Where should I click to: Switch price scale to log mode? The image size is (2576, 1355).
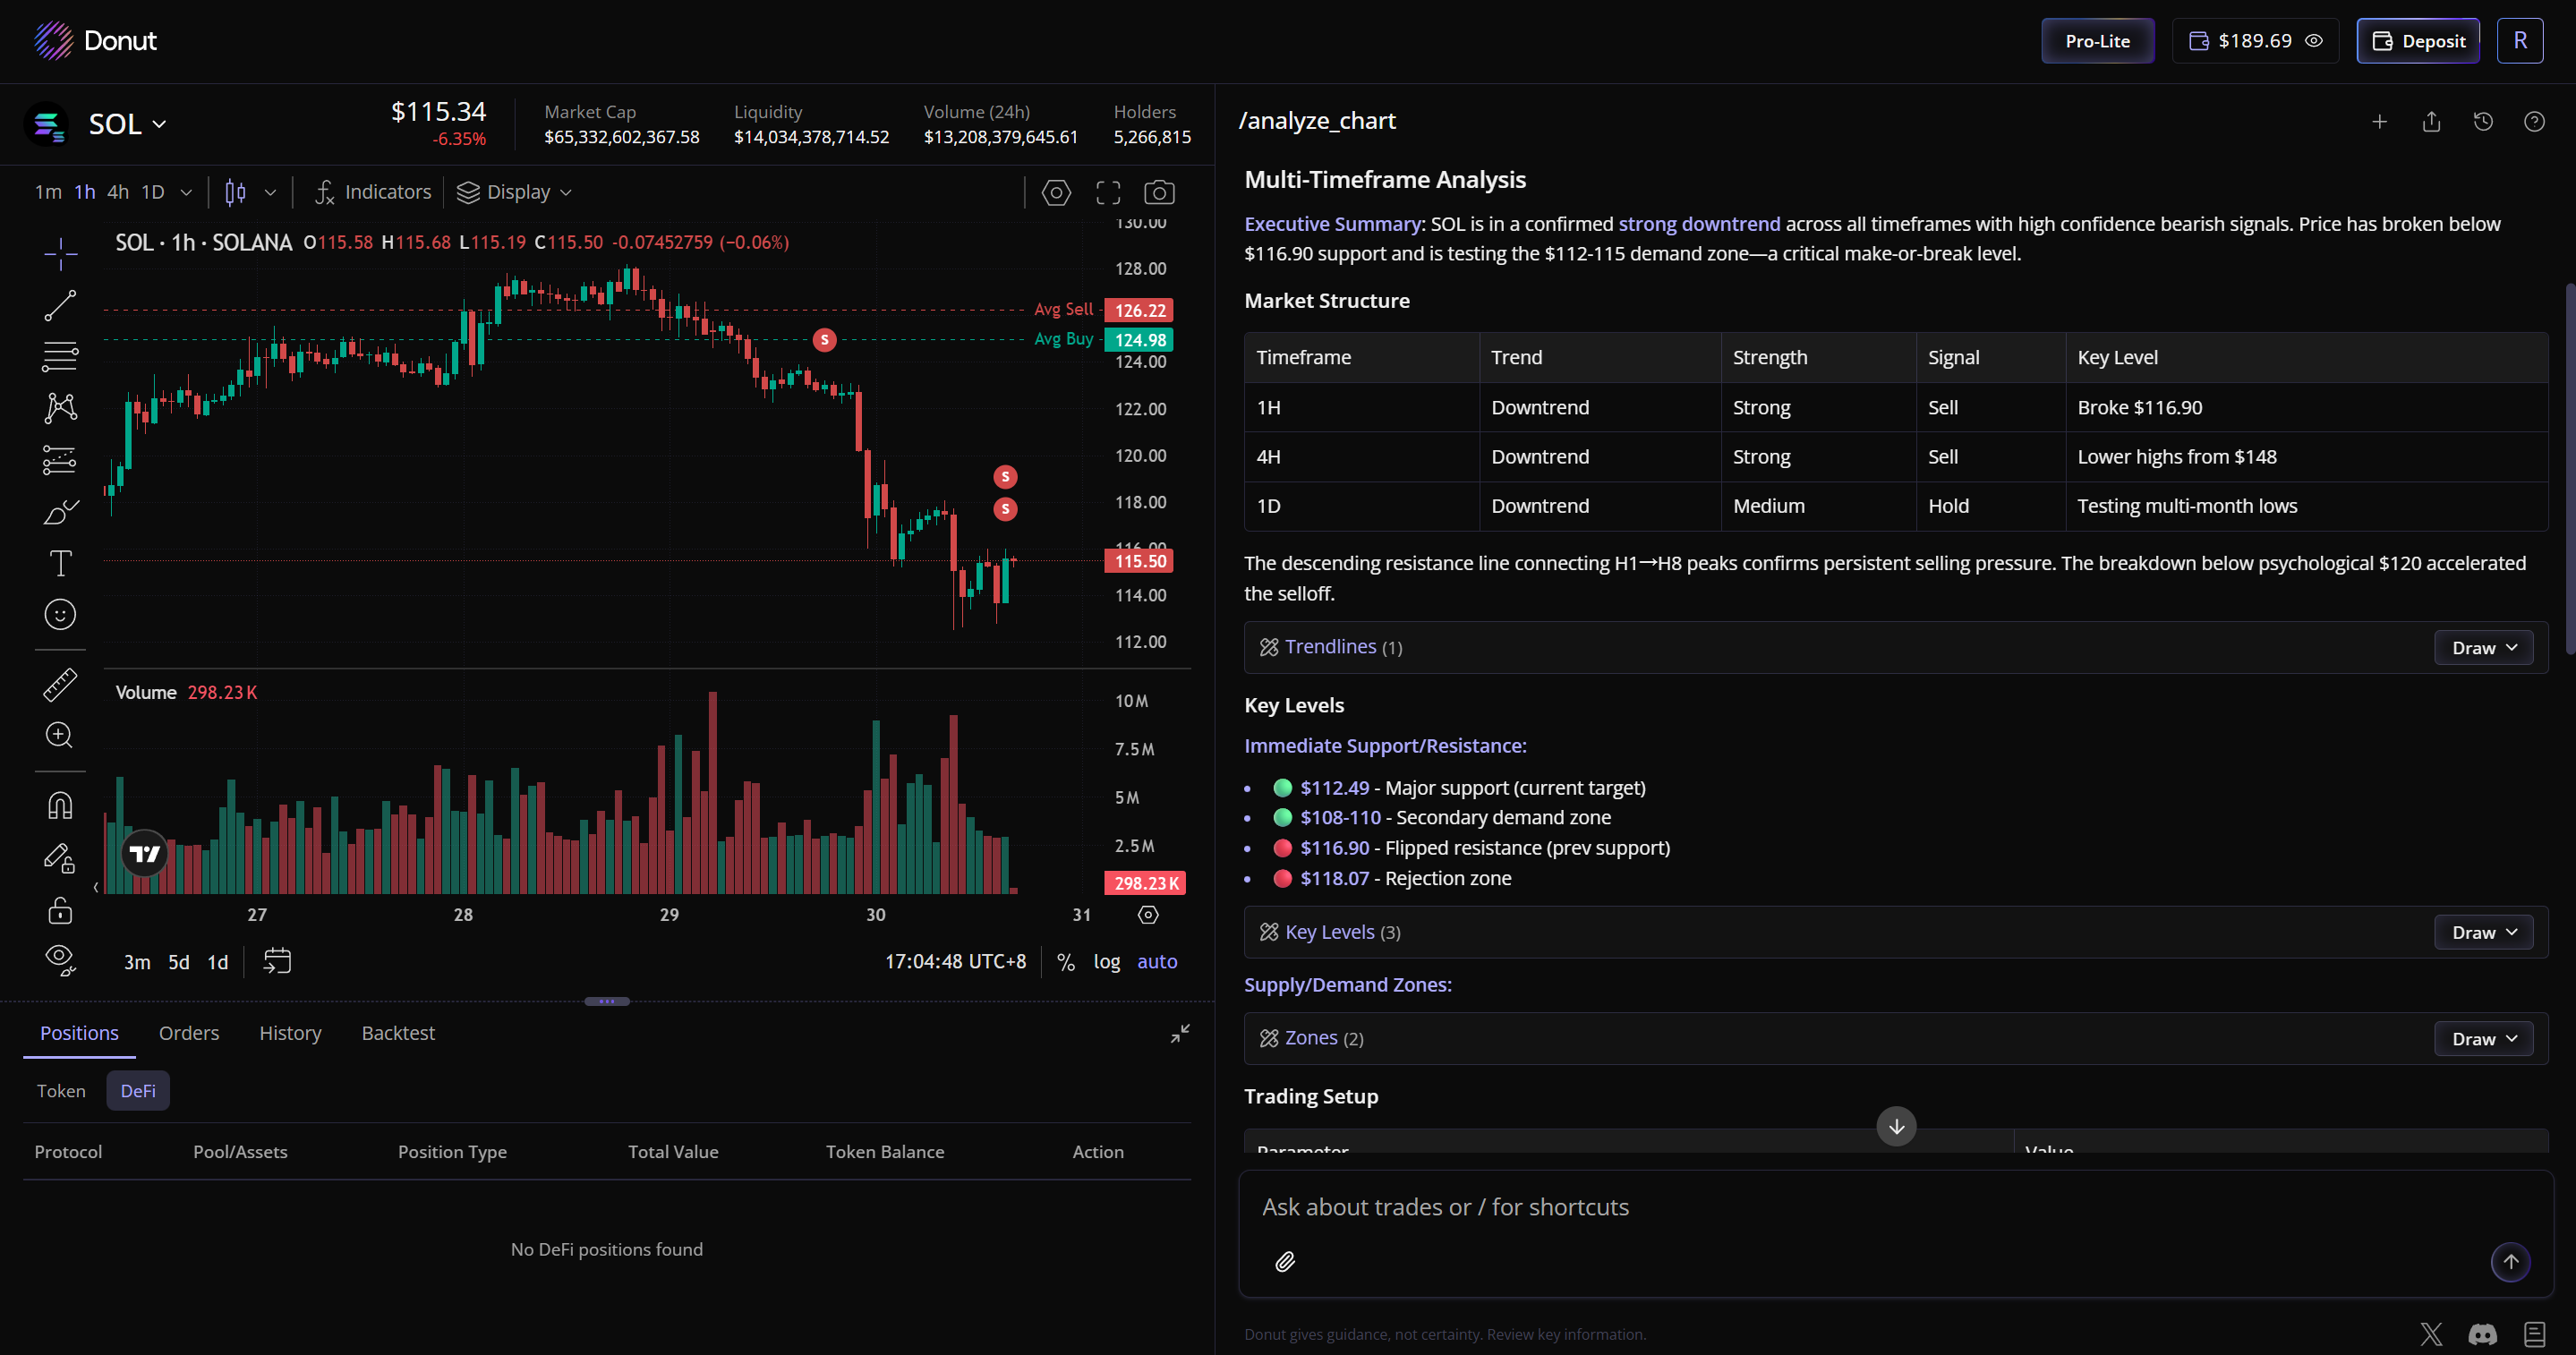click(x=1106, y=961)
